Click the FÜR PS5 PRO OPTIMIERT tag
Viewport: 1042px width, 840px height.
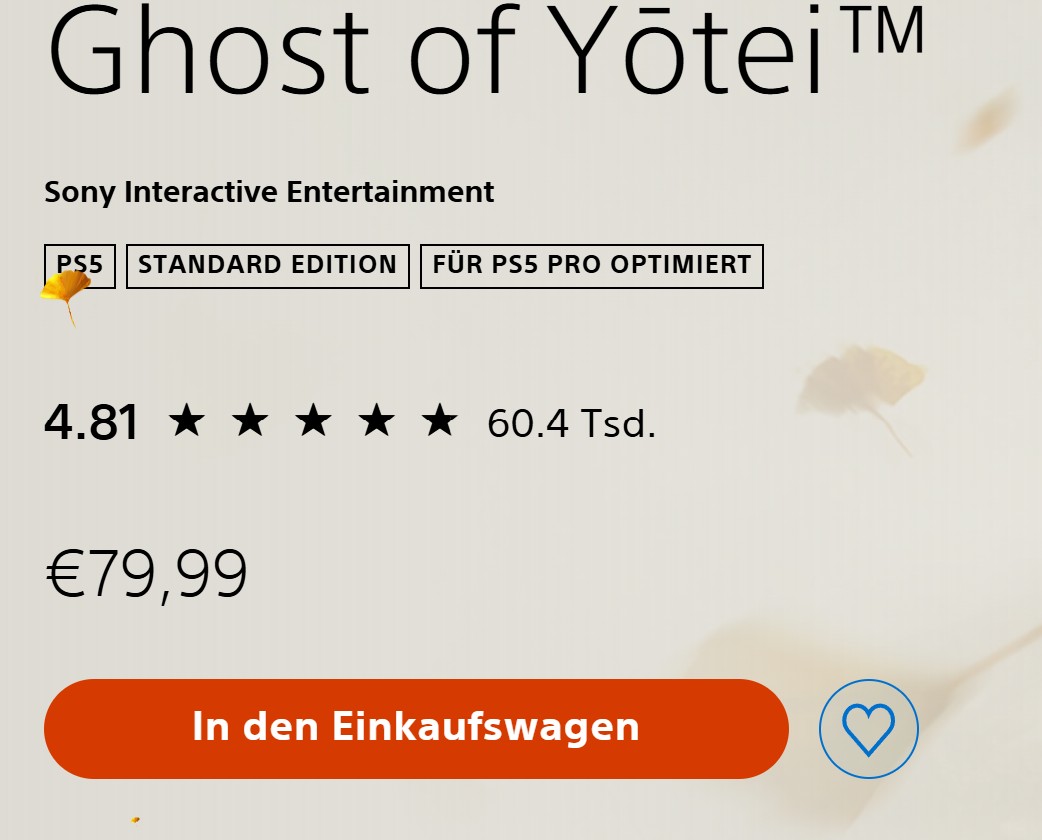(x=592, y=266)
